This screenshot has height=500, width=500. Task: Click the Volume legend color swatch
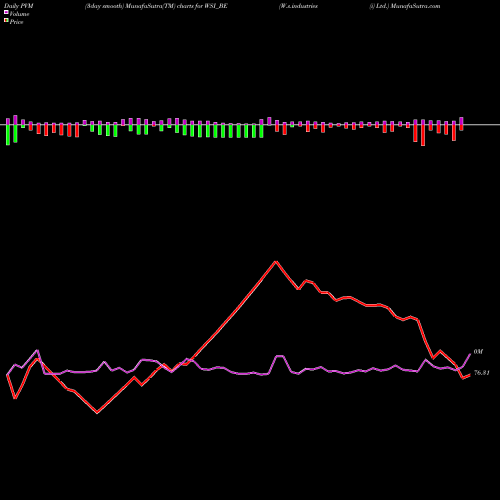(x=6, y=13)
